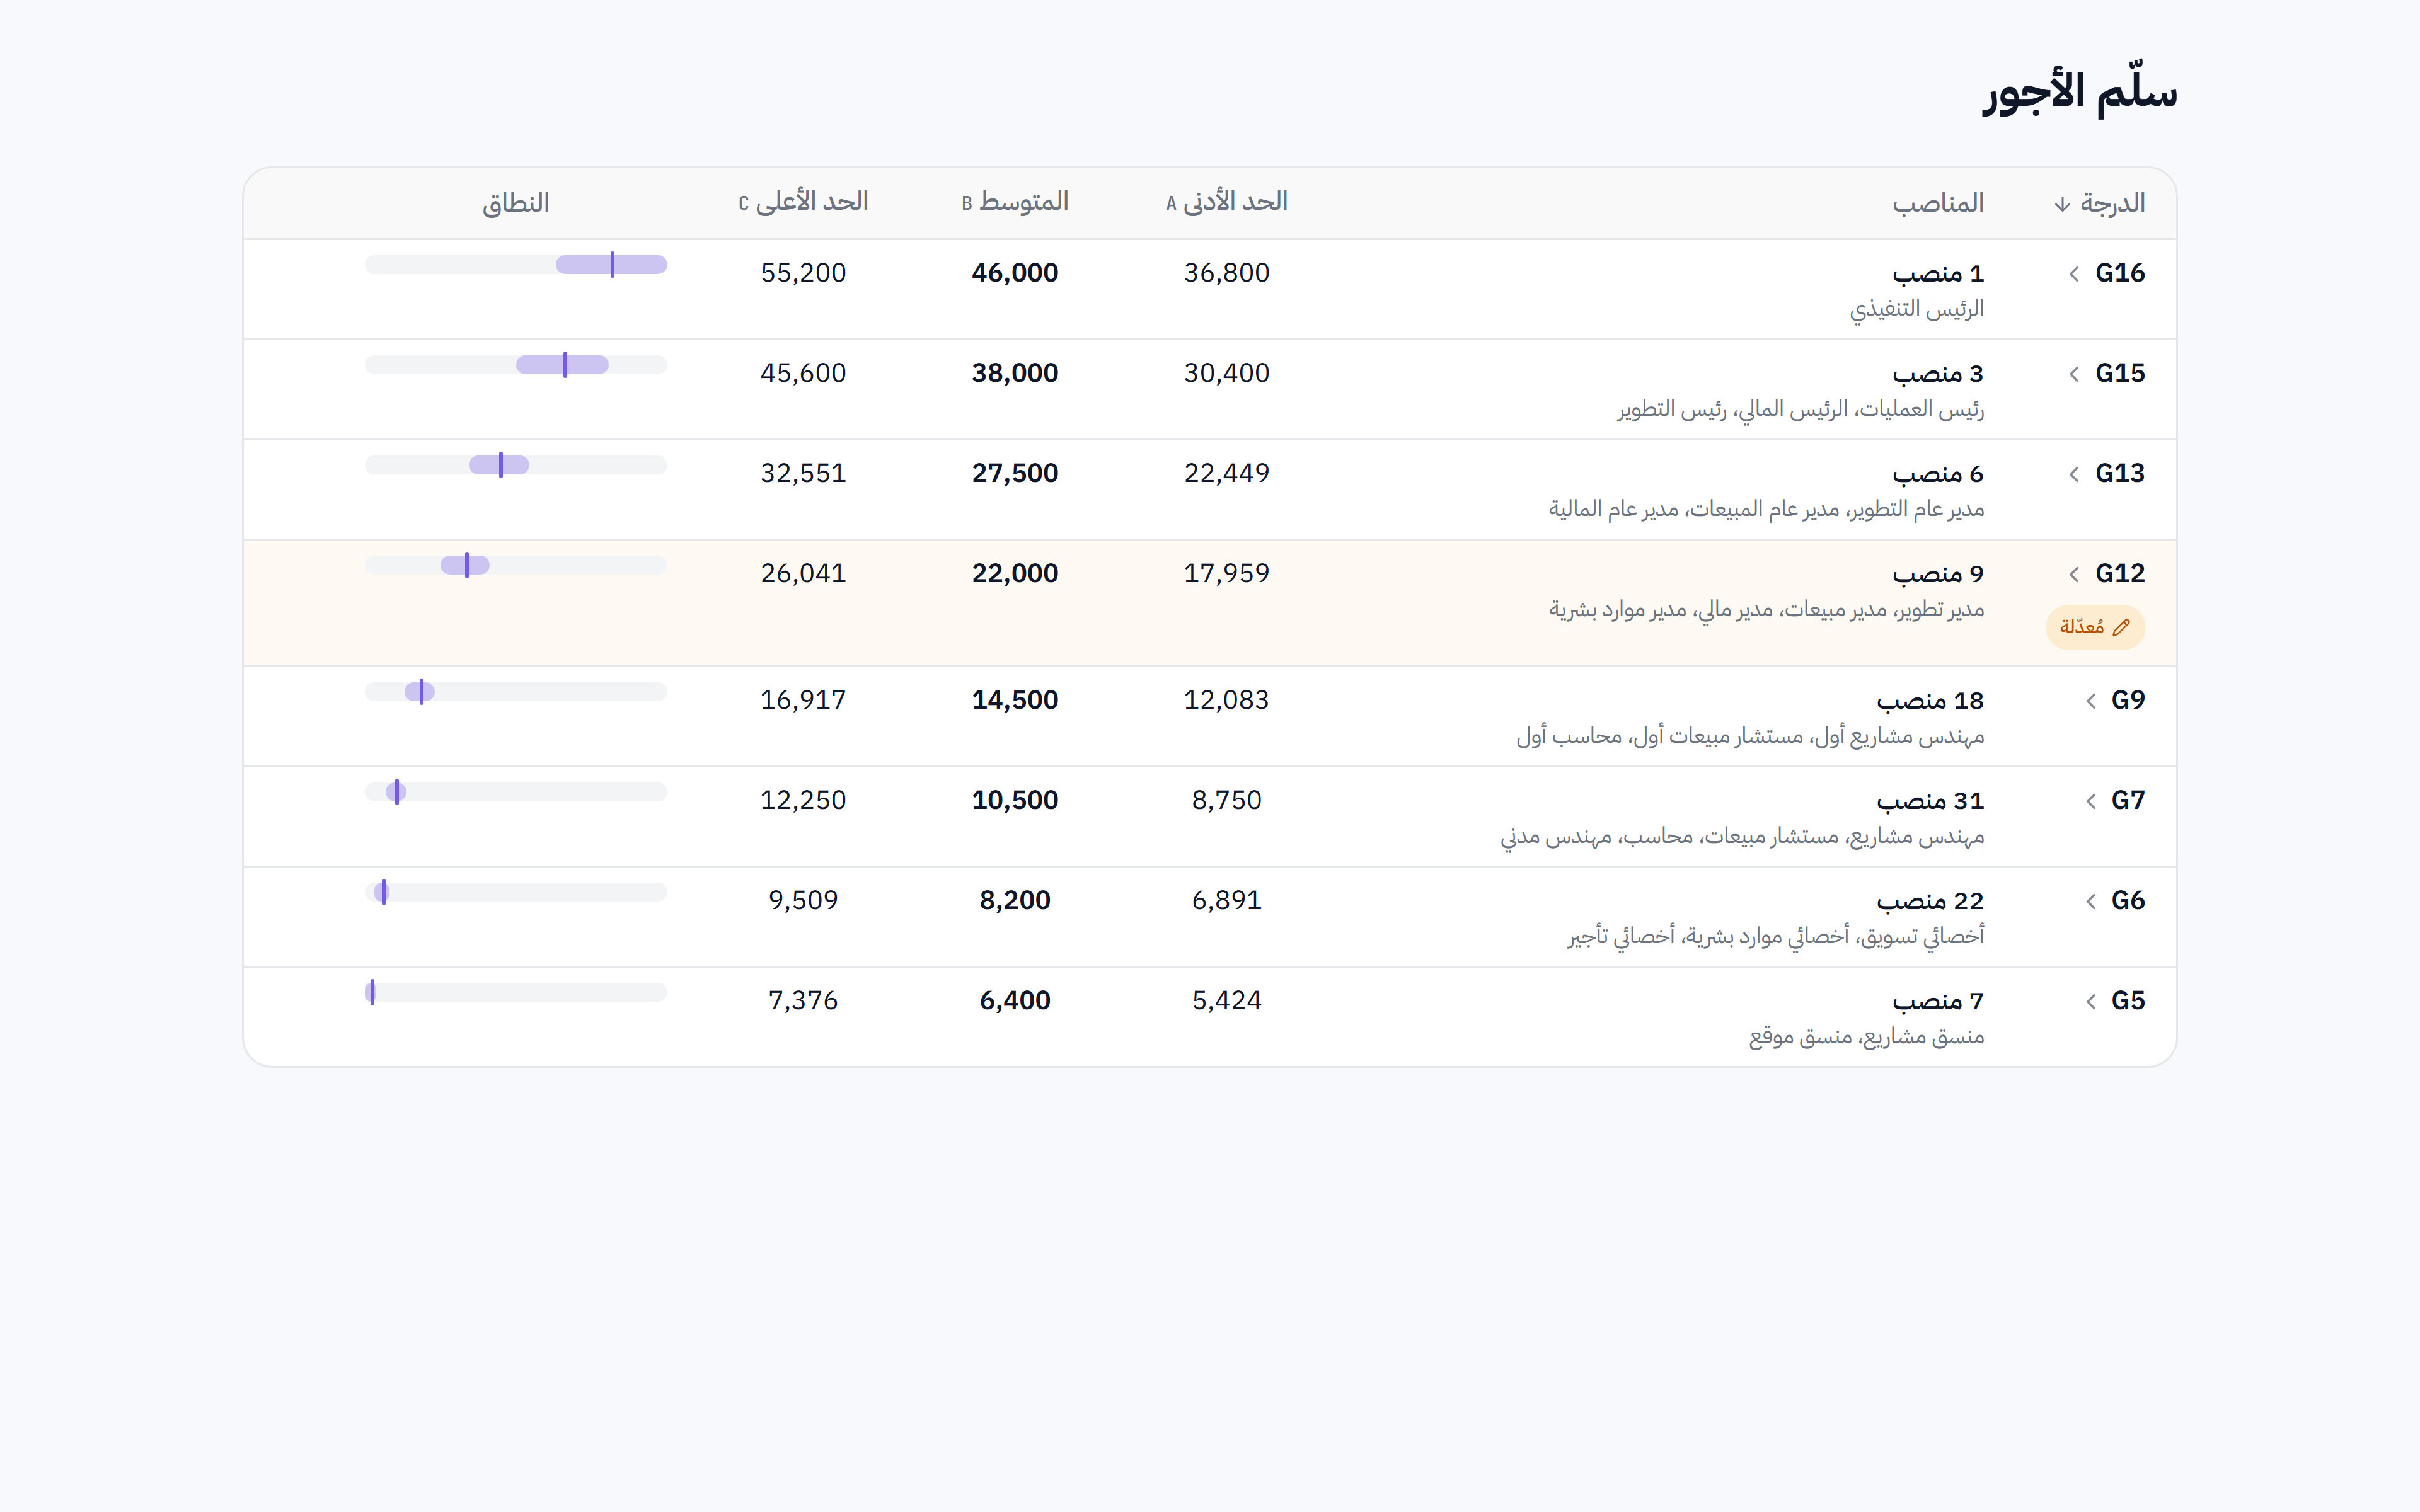Sort by the الحد الأعلى column header
The image size is (2420, 1512).
[x=803, y=202]
